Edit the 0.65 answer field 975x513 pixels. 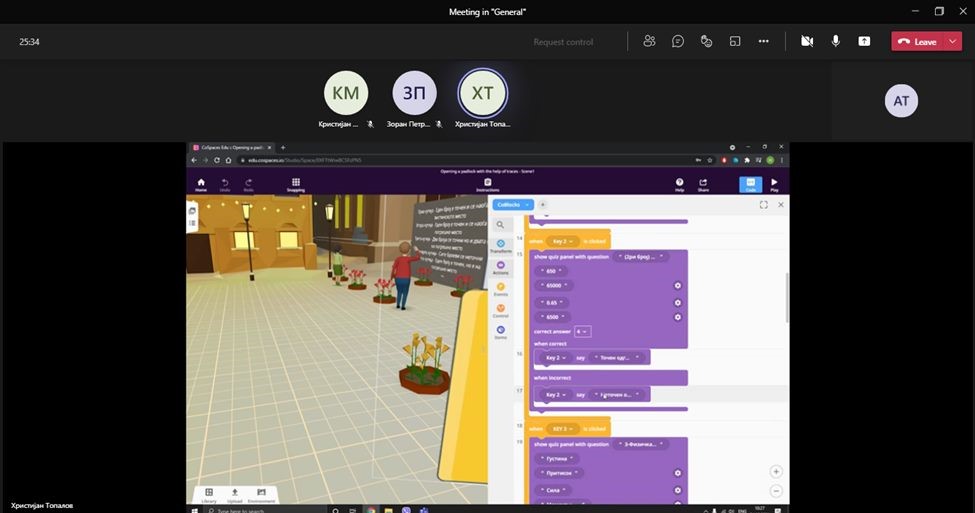tap(552, 303)
